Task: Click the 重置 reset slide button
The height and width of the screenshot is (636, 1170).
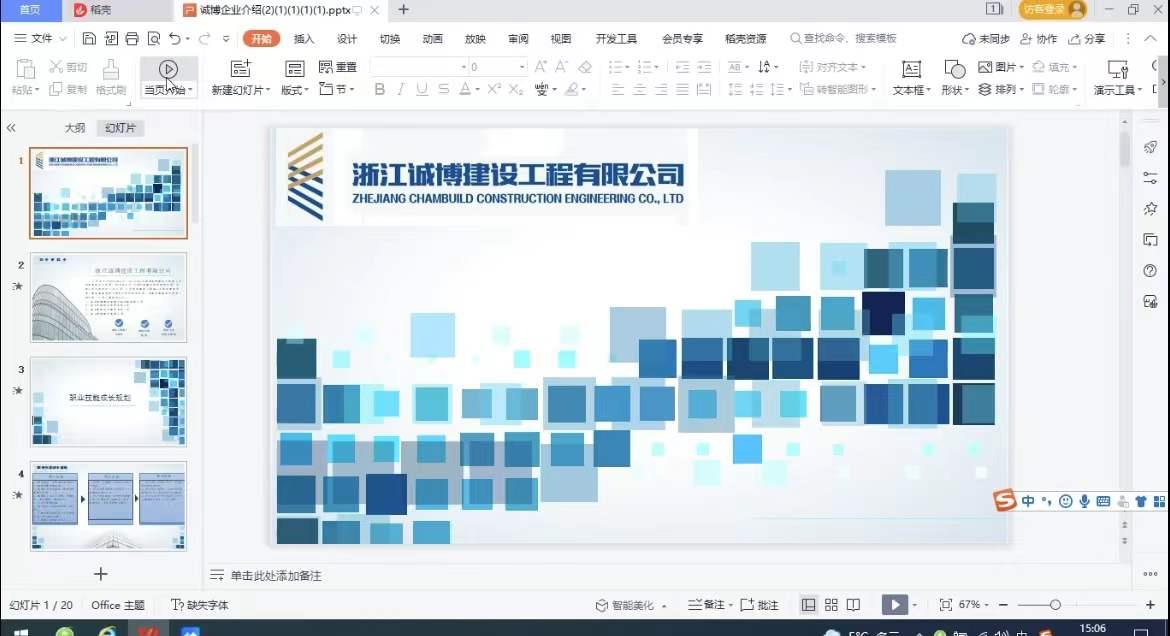Action: click(338, 67)
